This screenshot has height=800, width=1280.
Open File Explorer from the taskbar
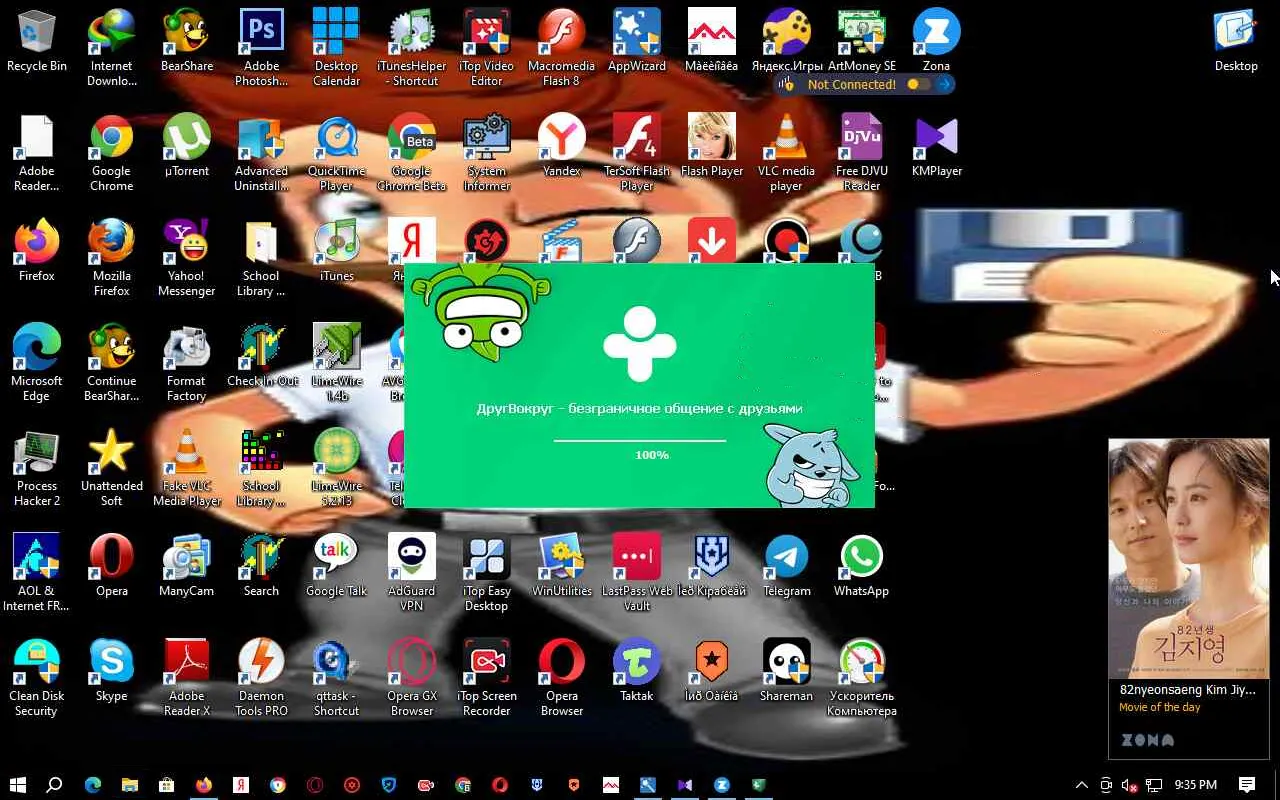[129, 785]
